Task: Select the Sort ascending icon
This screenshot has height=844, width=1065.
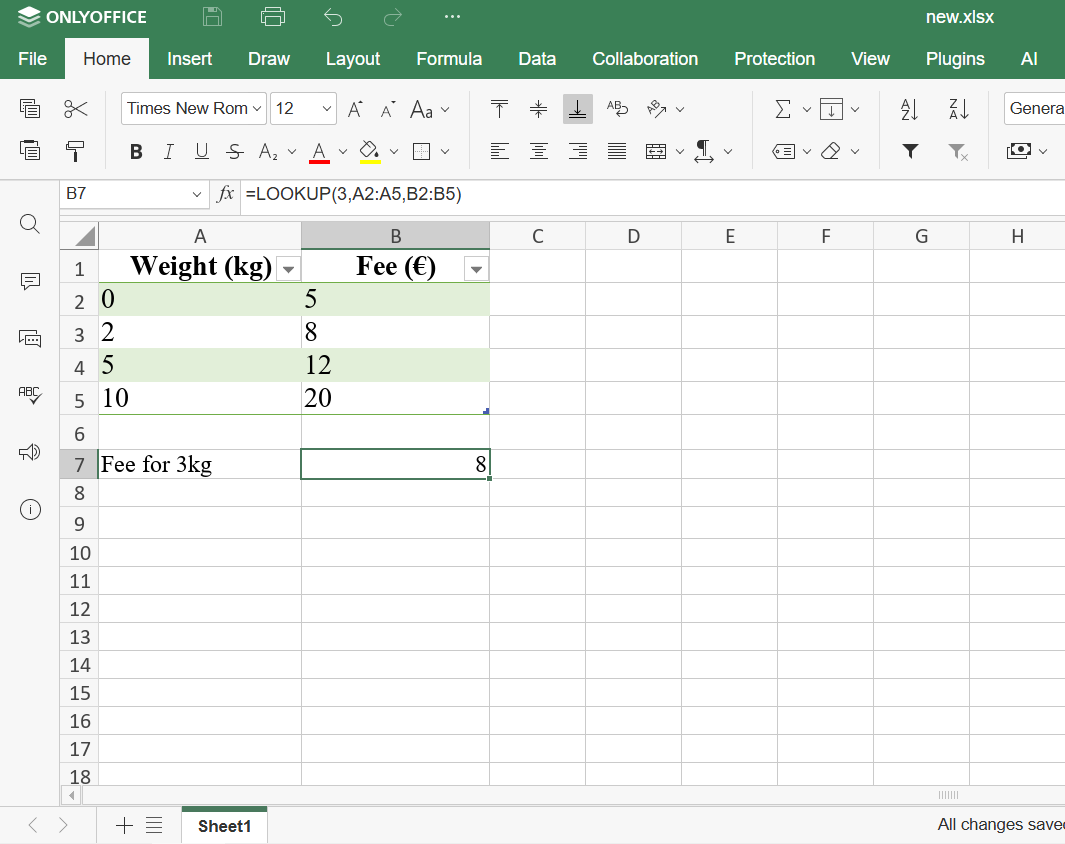Action: pos(909,108)
